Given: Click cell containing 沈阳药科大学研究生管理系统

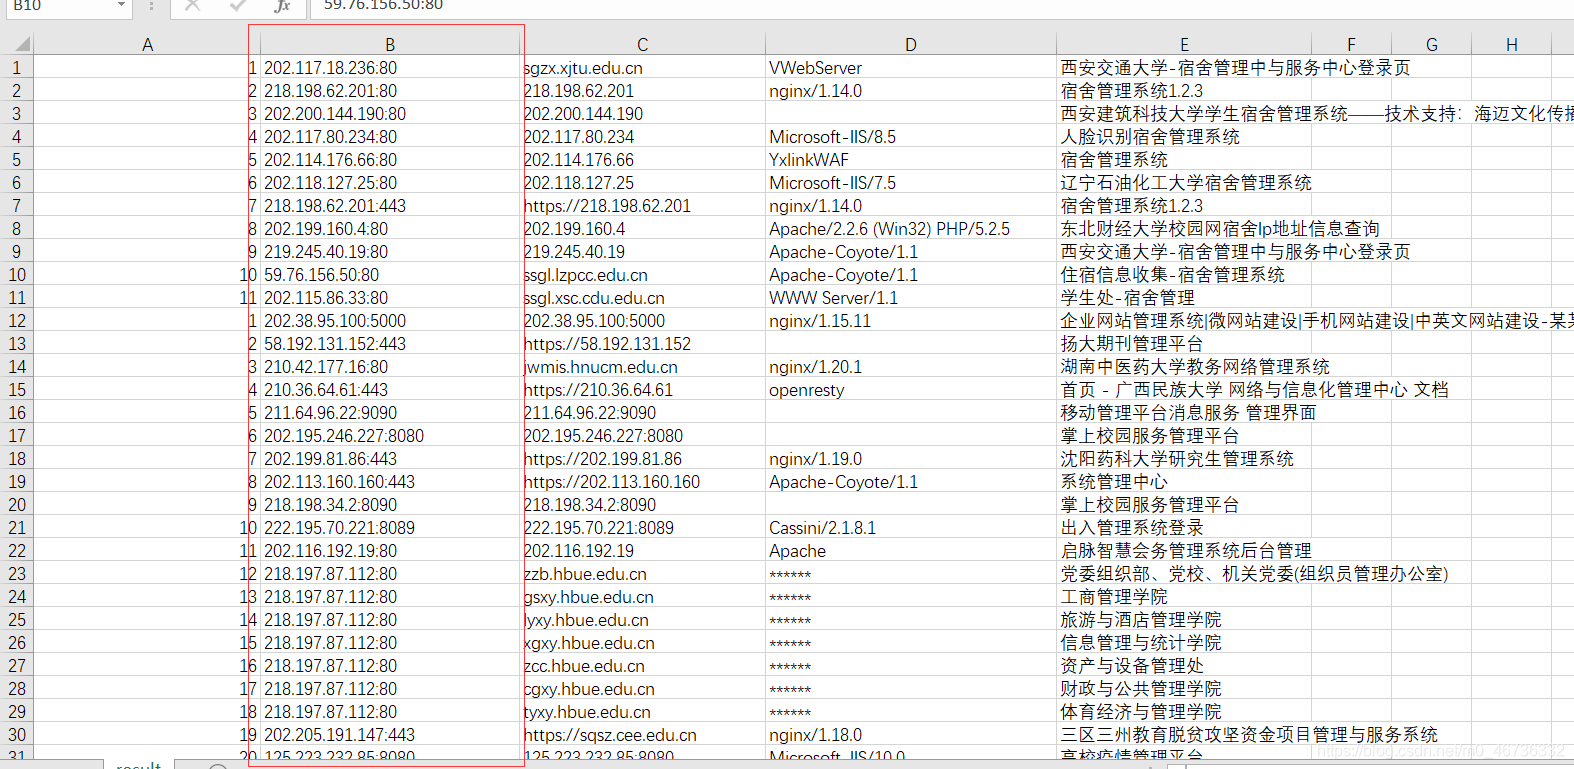Looking at the screenshot, I should (x=1184, y=459).
